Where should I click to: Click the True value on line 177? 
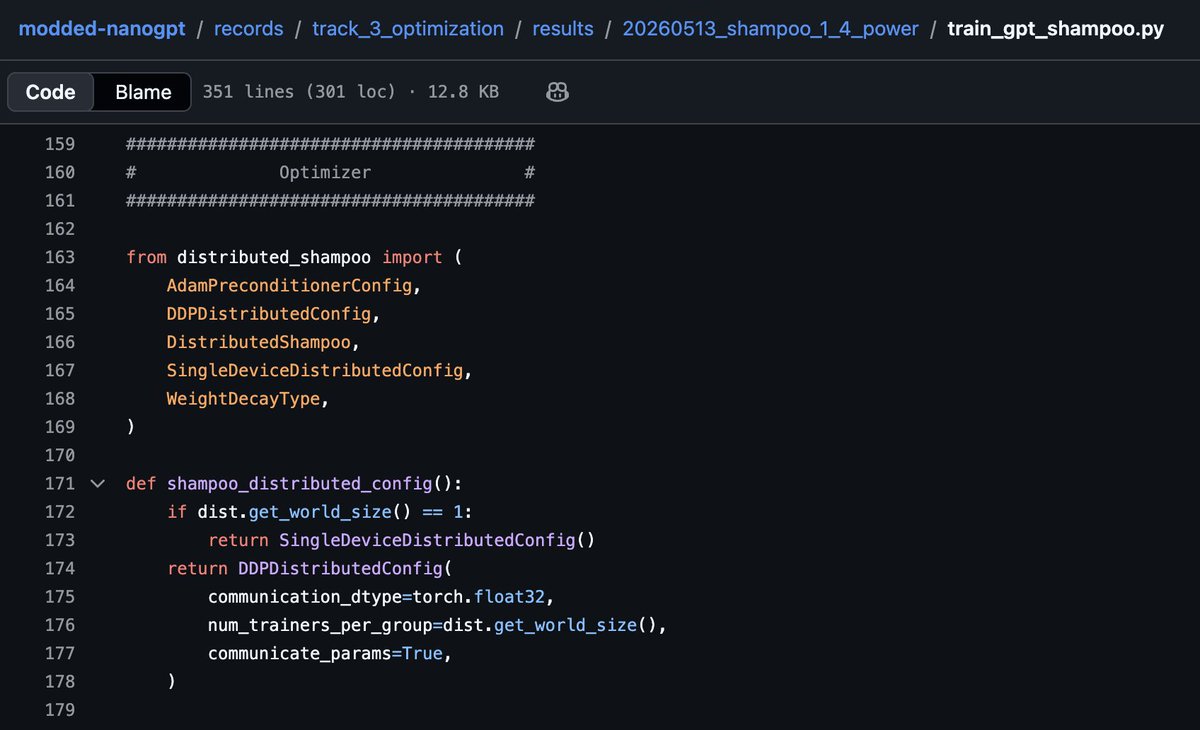423,653
